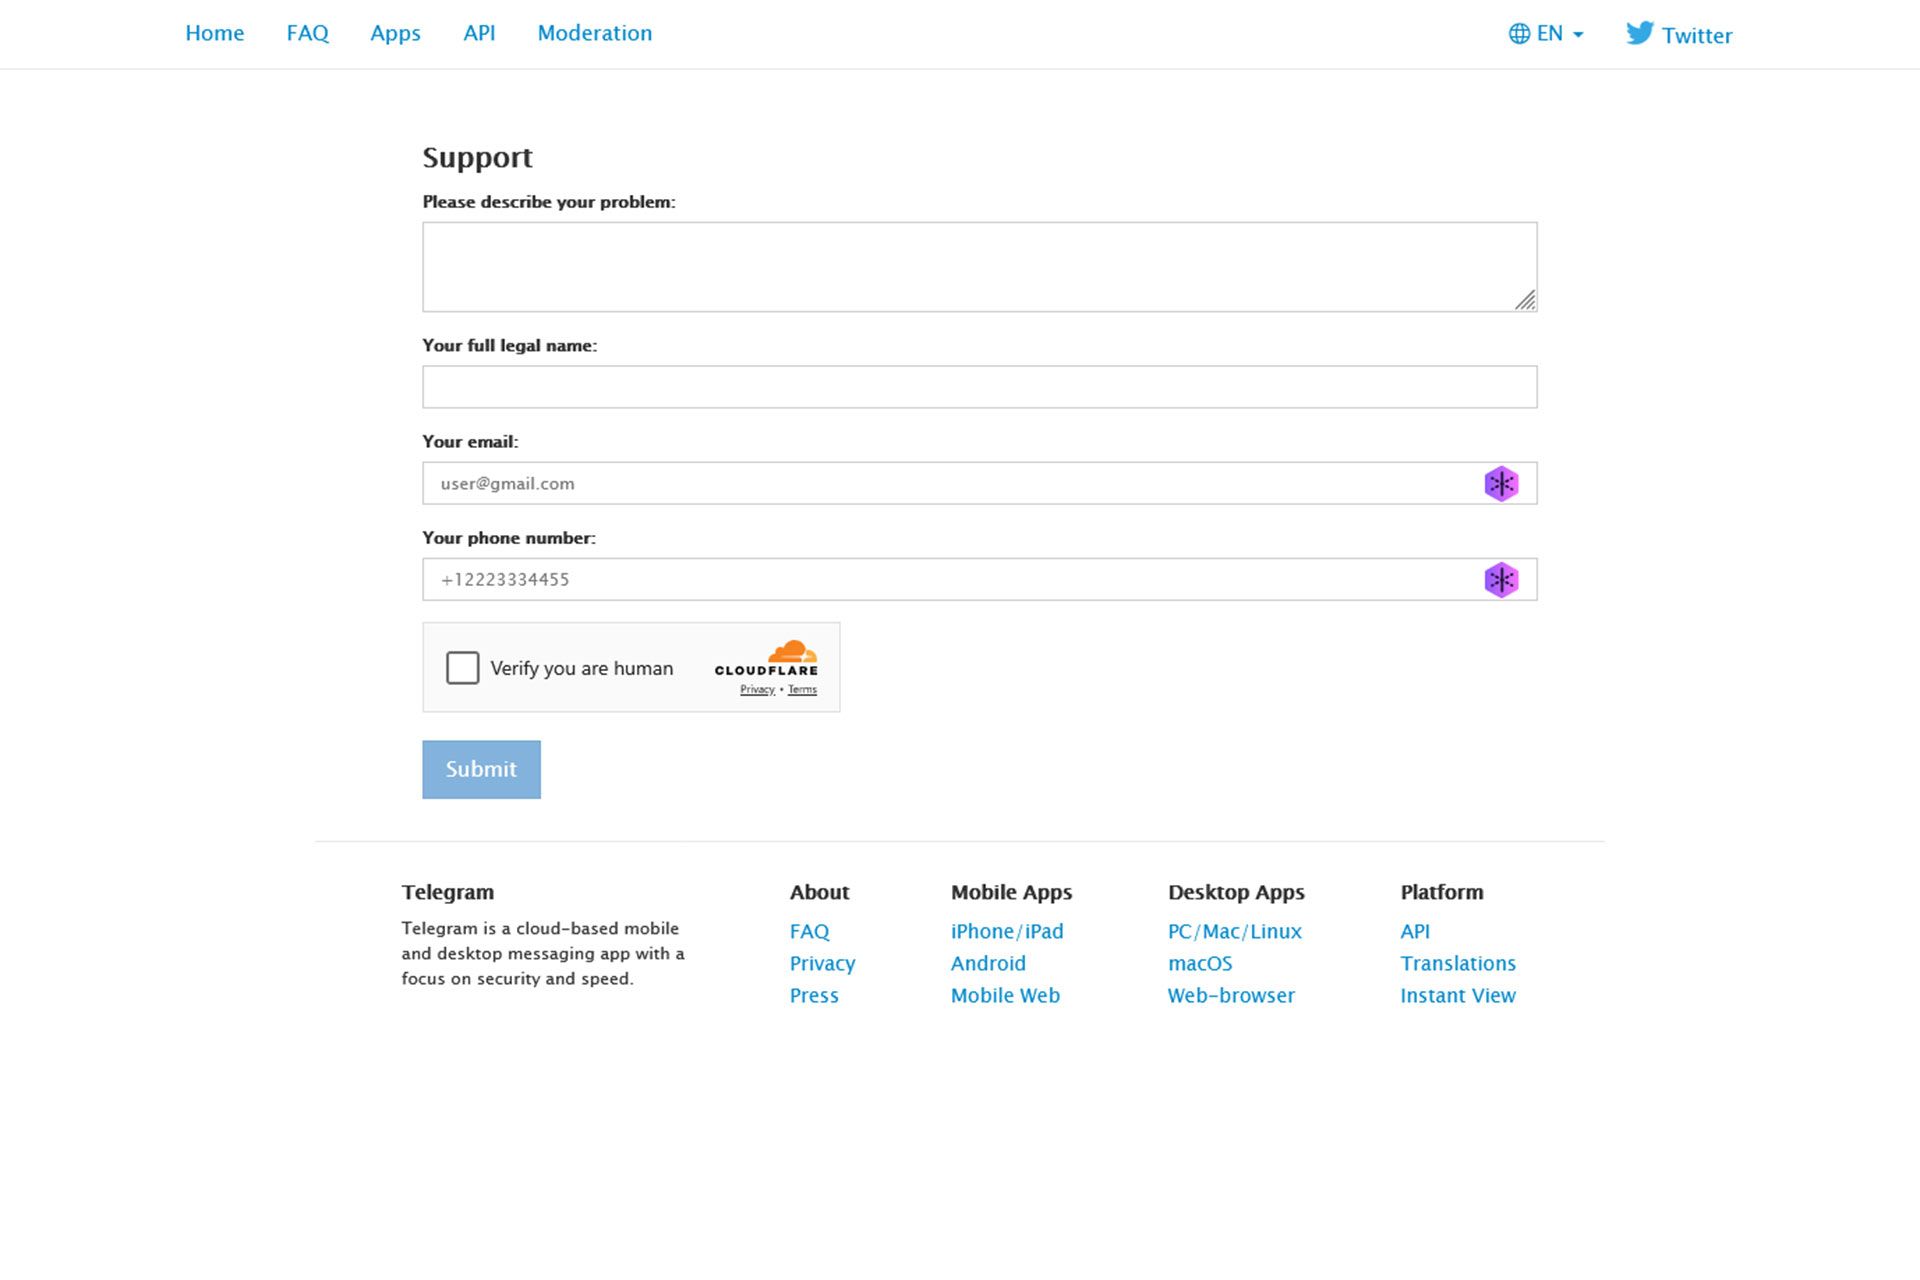Go to the Apps page

(395, 33)
